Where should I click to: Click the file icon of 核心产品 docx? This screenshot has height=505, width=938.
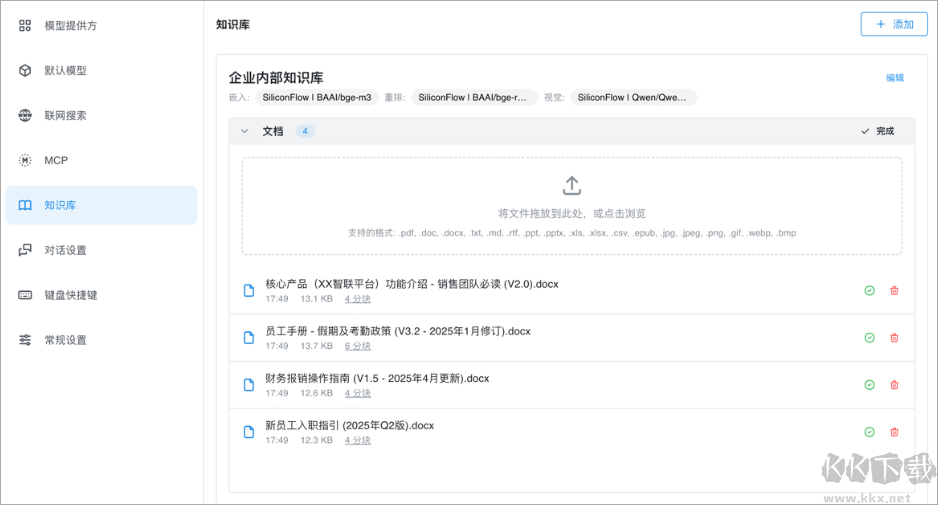[x=249, y=291]
